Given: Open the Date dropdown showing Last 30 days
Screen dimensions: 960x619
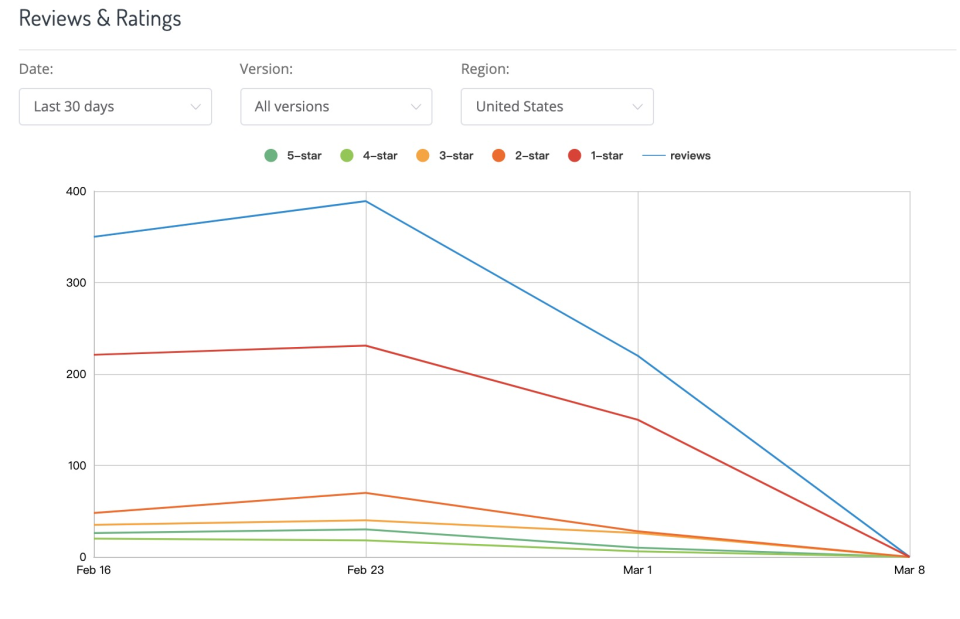Looking at the screenshot, I should point(115,107).
